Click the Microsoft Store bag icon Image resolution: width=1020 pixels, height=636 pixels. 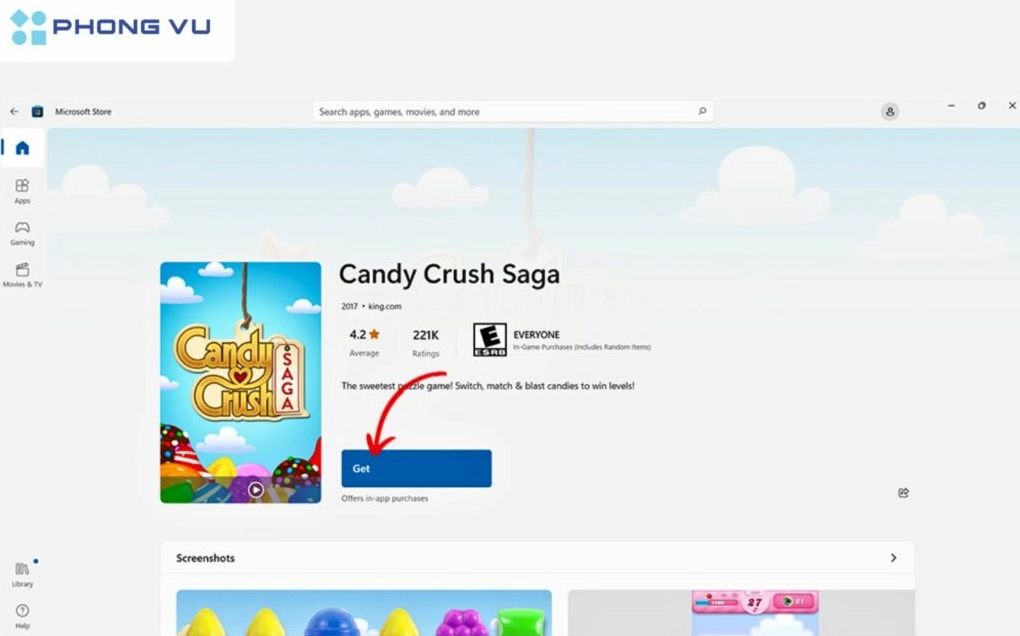38,111
